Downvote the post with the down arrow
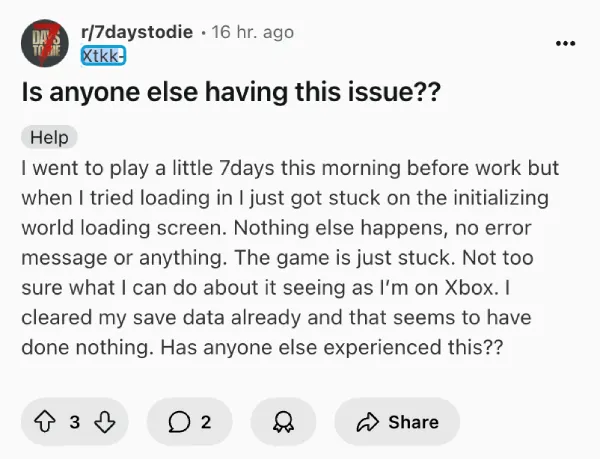This screenshot has height=459, width=600. 104,422
